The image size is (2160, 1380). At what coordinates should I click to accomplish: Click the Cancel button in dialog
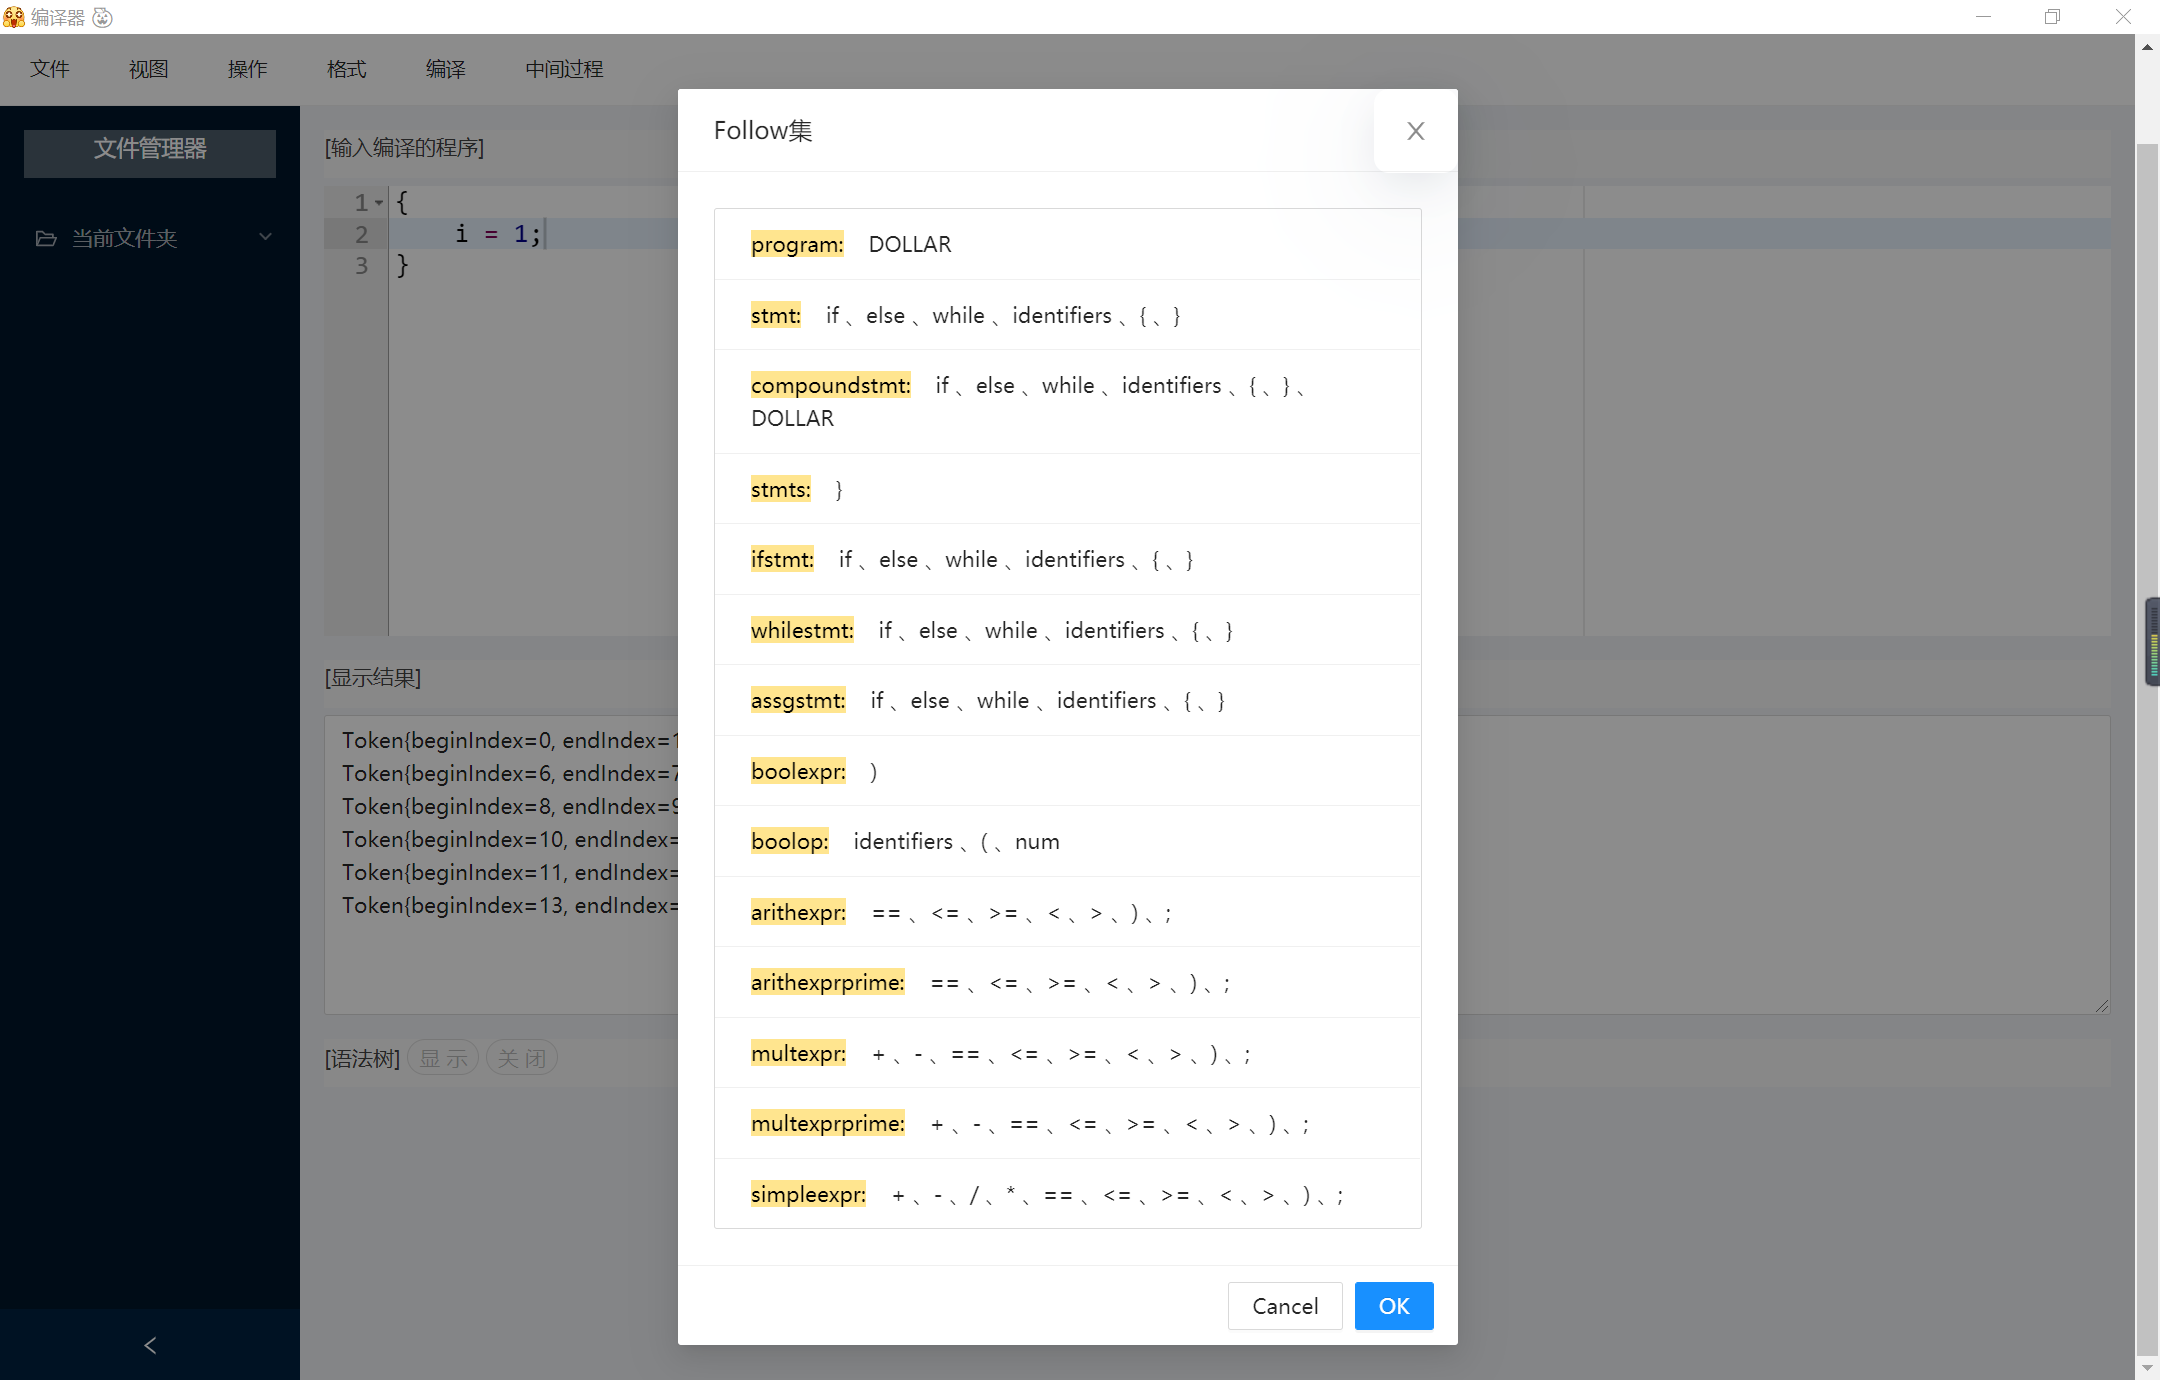[x=1285, y=1306]
